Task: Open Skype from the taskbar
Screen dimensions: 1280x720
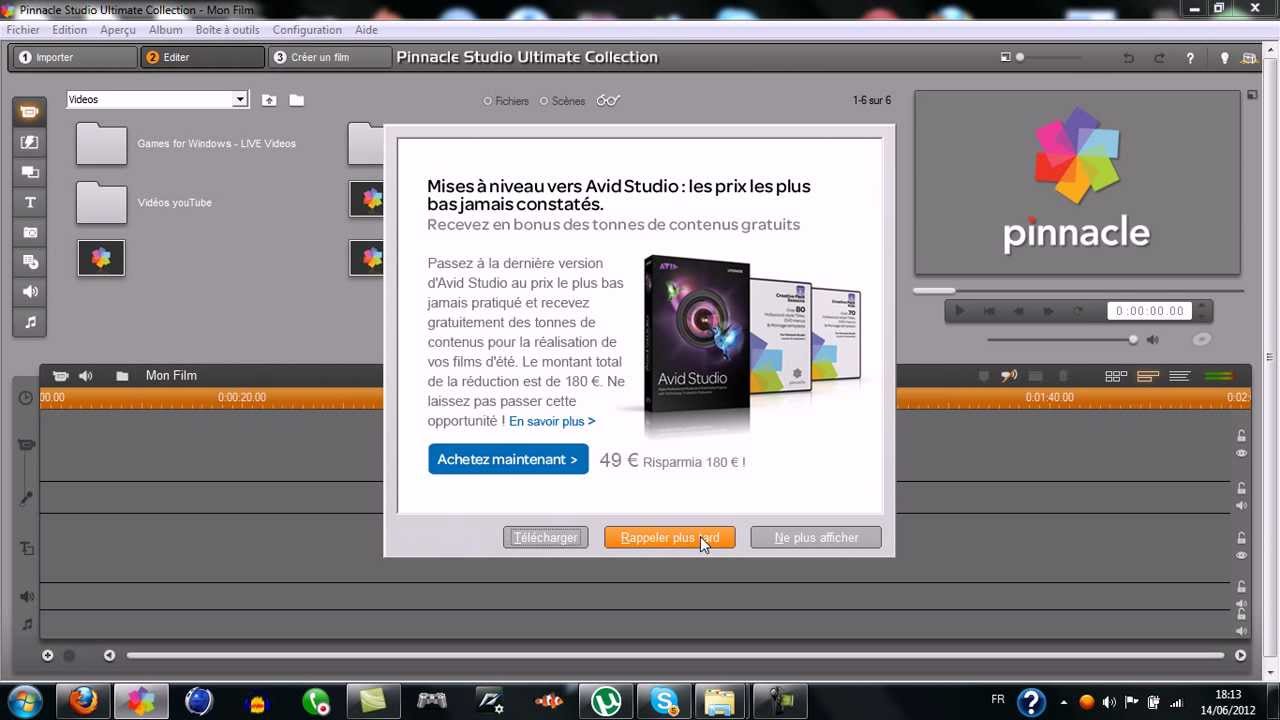Action: point(665,701)
